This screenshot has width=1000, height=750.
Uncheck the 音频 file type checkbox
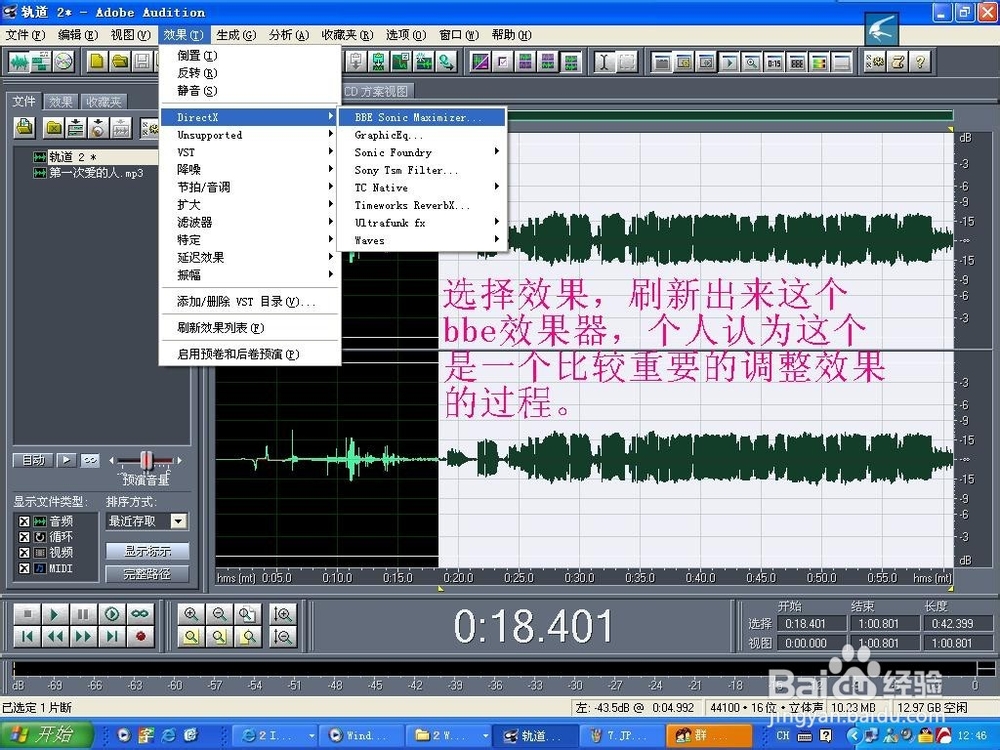(25, 520)
